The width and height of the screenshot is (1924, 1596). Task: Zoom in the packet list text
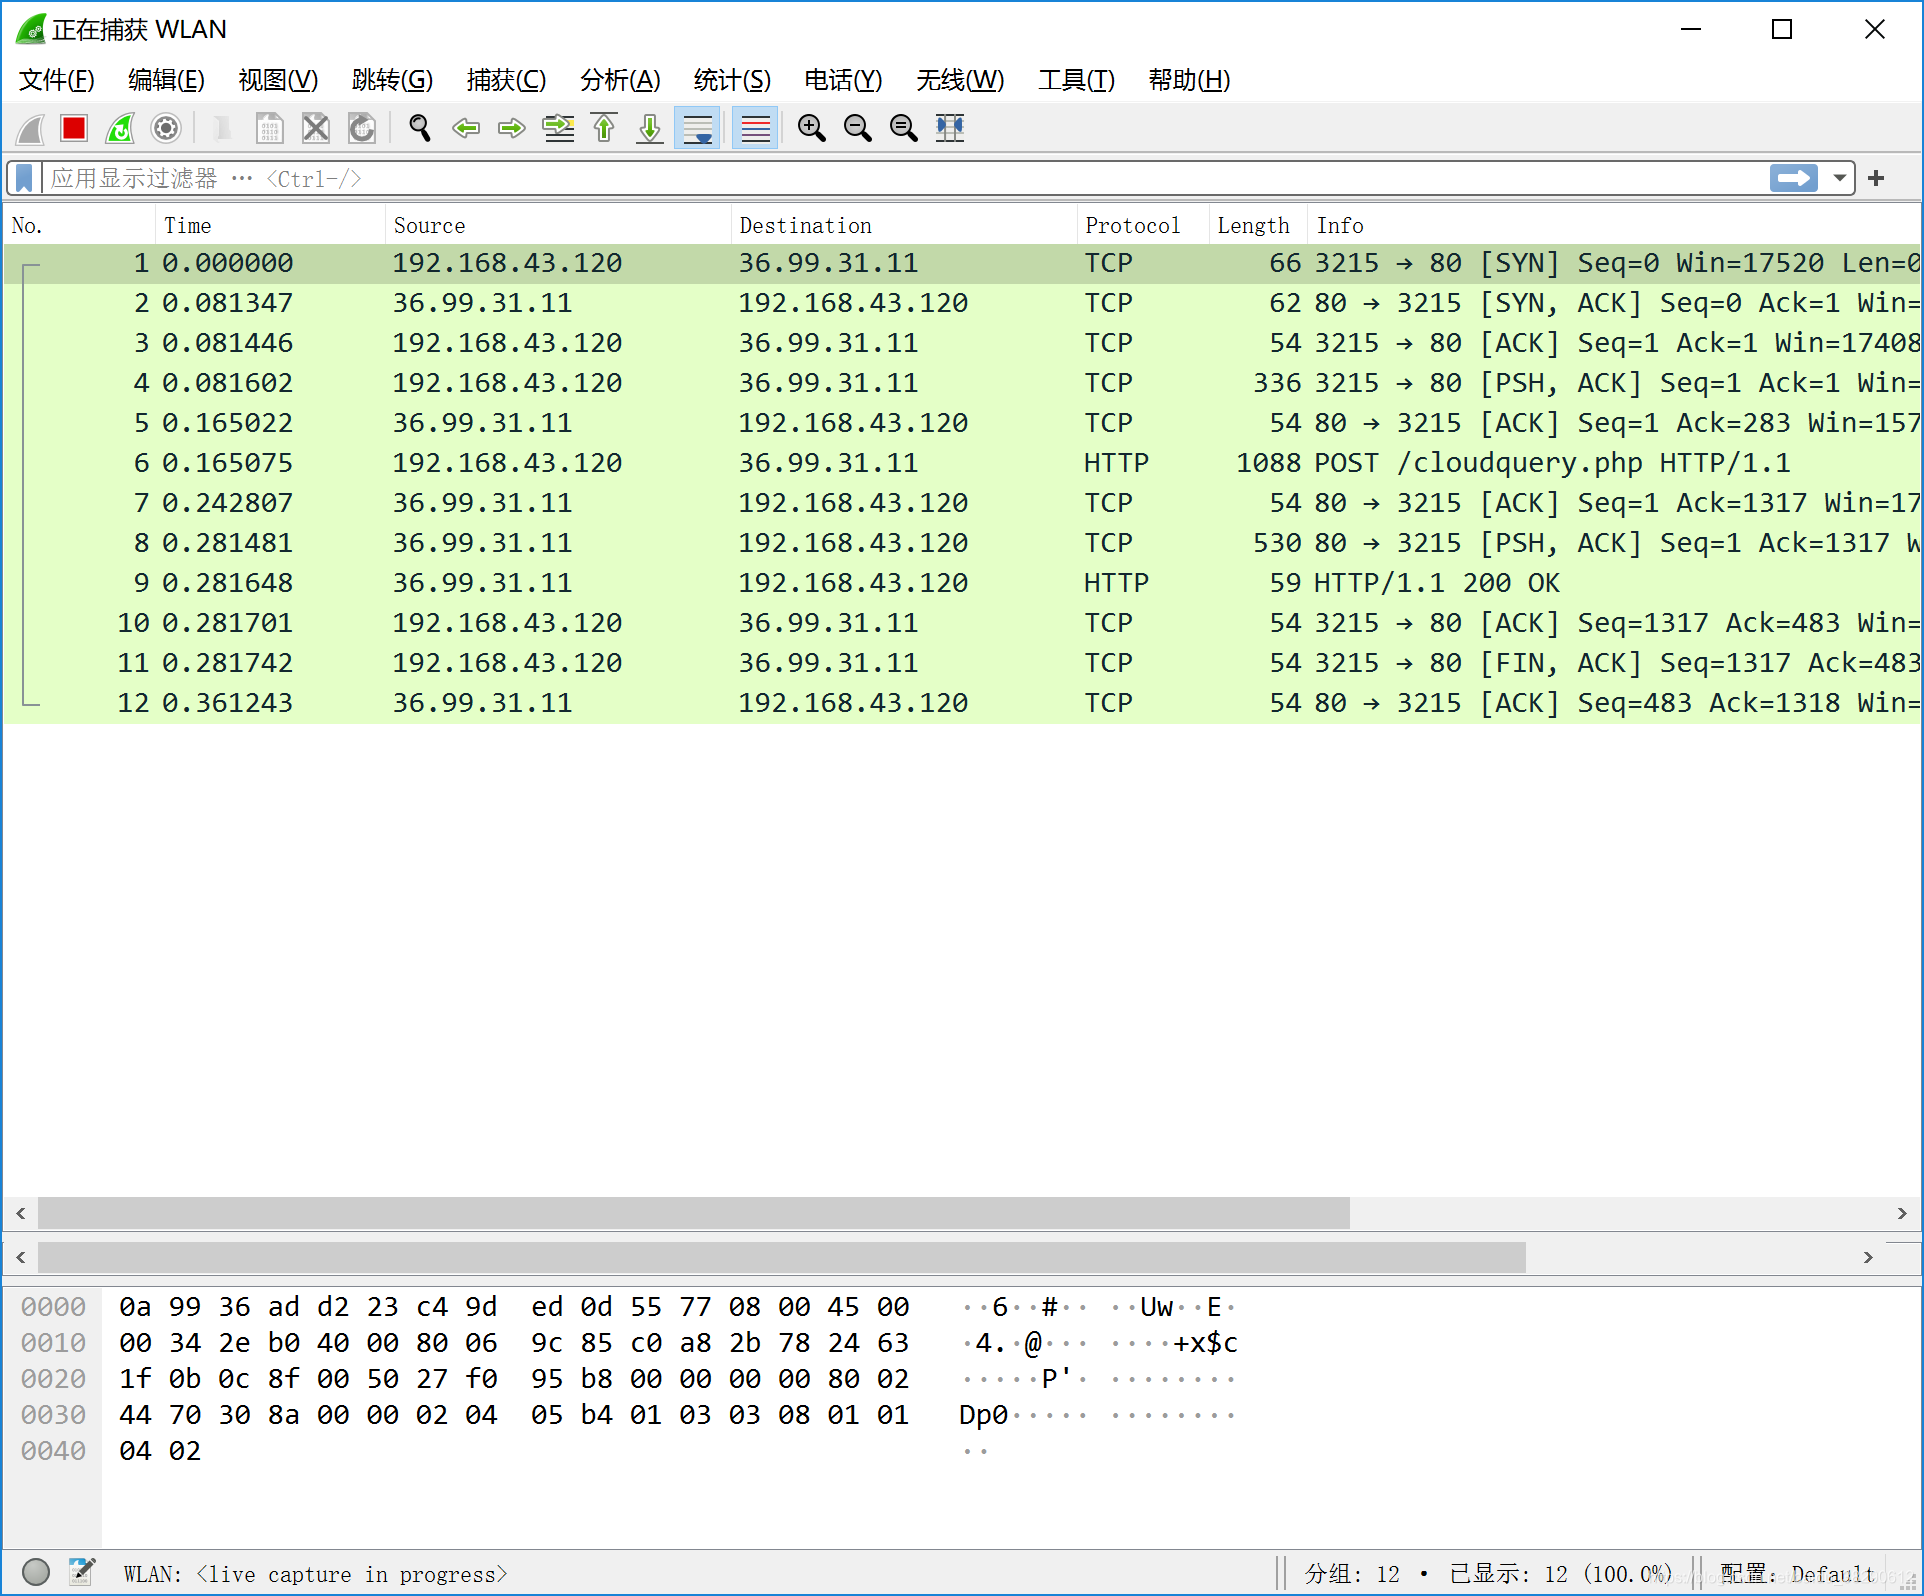811,128
